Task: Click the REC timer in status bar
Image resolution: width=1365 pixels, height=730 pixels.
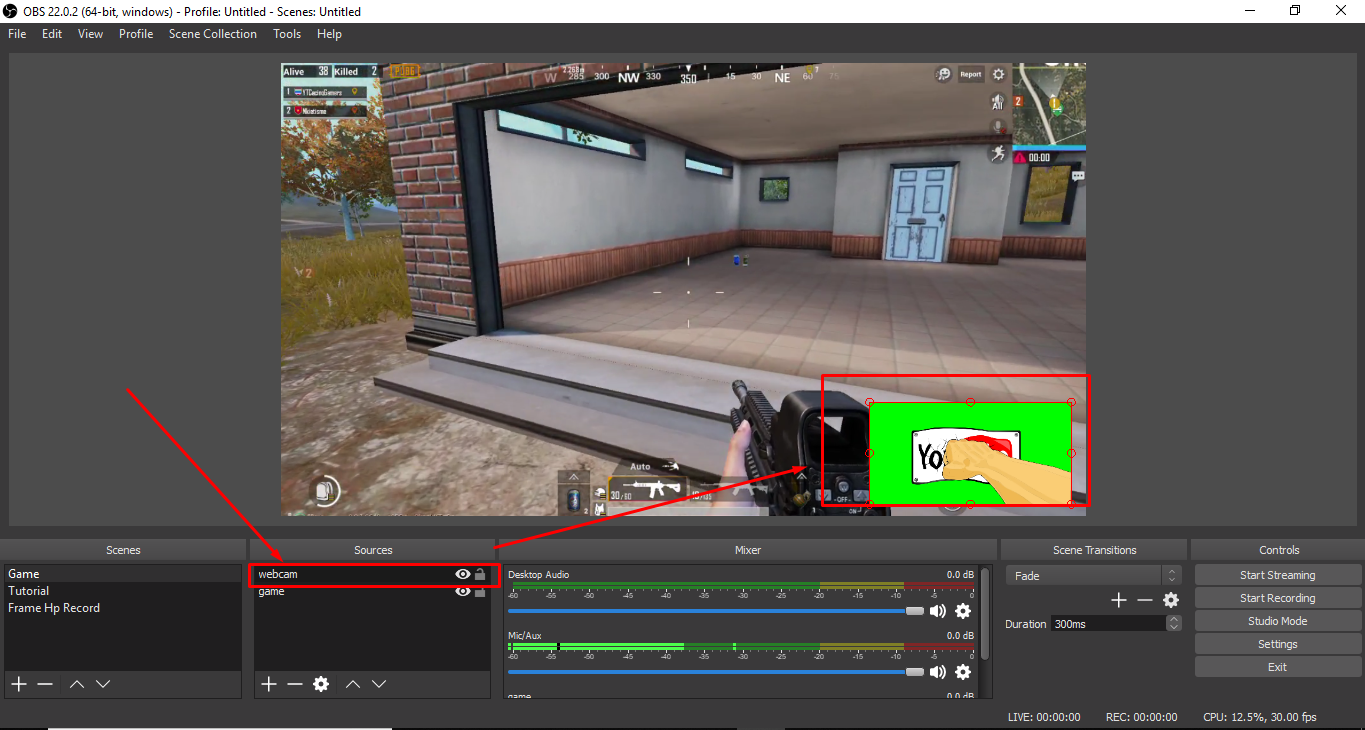Action: [x=1141, y=717]
